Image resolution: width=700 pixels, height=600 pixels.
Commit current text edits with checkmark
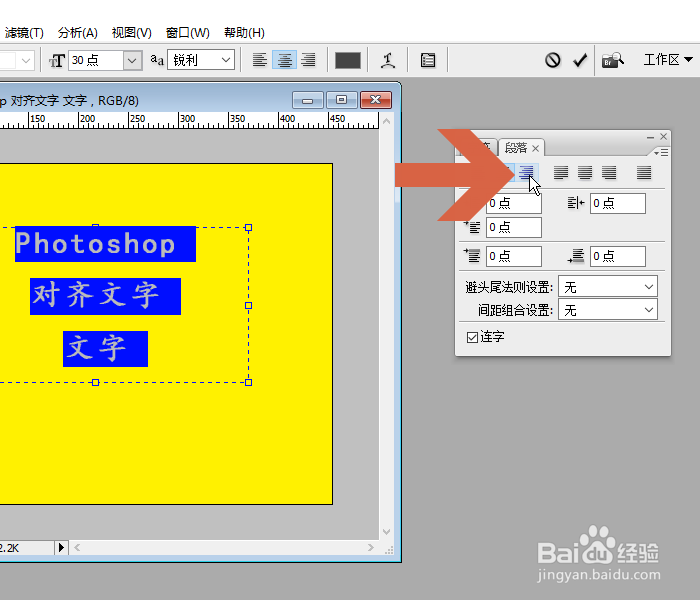(x=580, y=60)
